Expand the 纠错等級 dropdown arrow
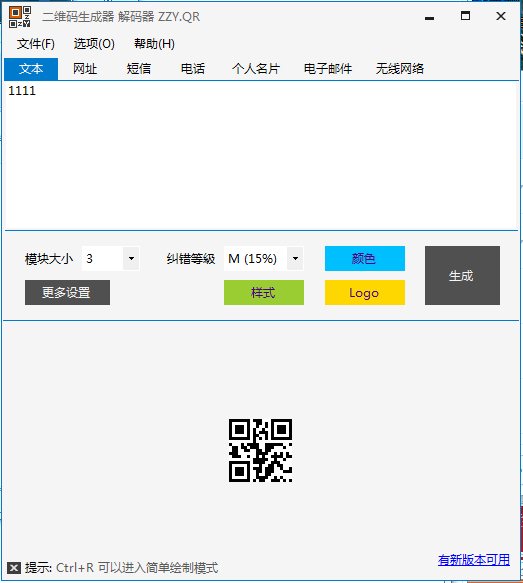The width and height of the screenshot is (523, 583). tap(295, 258)
